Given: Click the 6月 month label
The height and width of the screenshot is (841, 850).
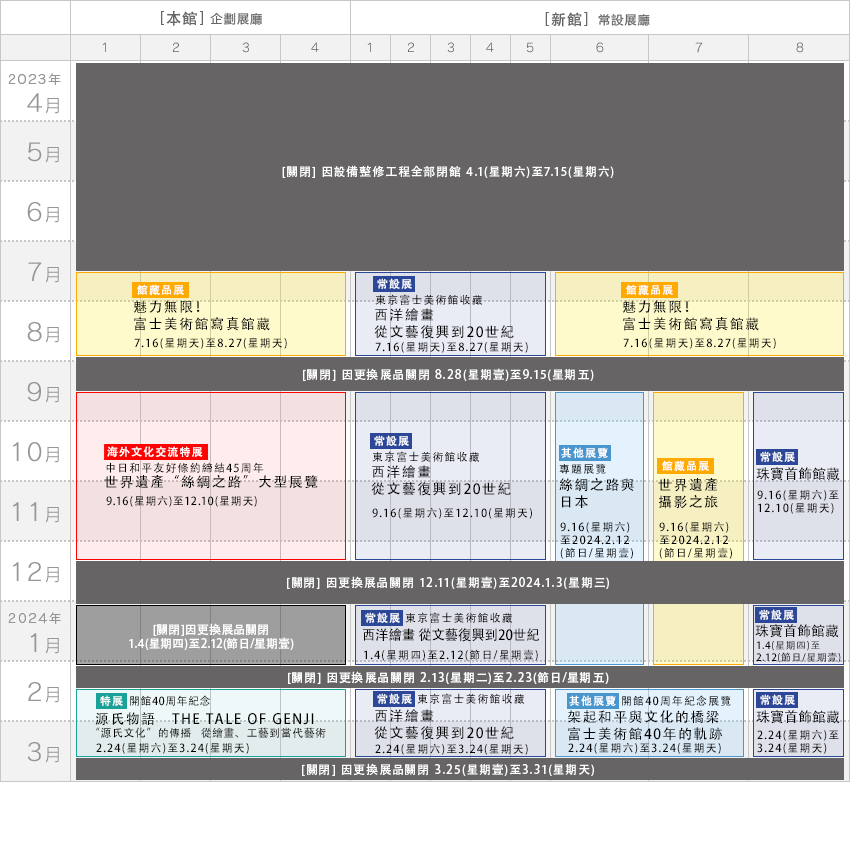Looking at the screenshot, I should 43,212.
